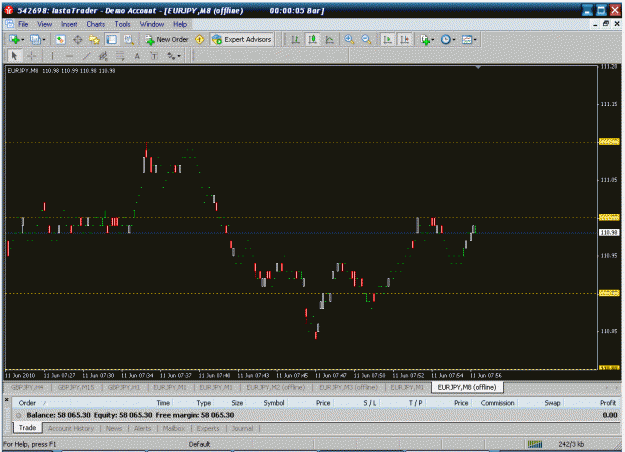Open the Insert menu
Viewport: 625px width, 452px height.
coord(69,24)
